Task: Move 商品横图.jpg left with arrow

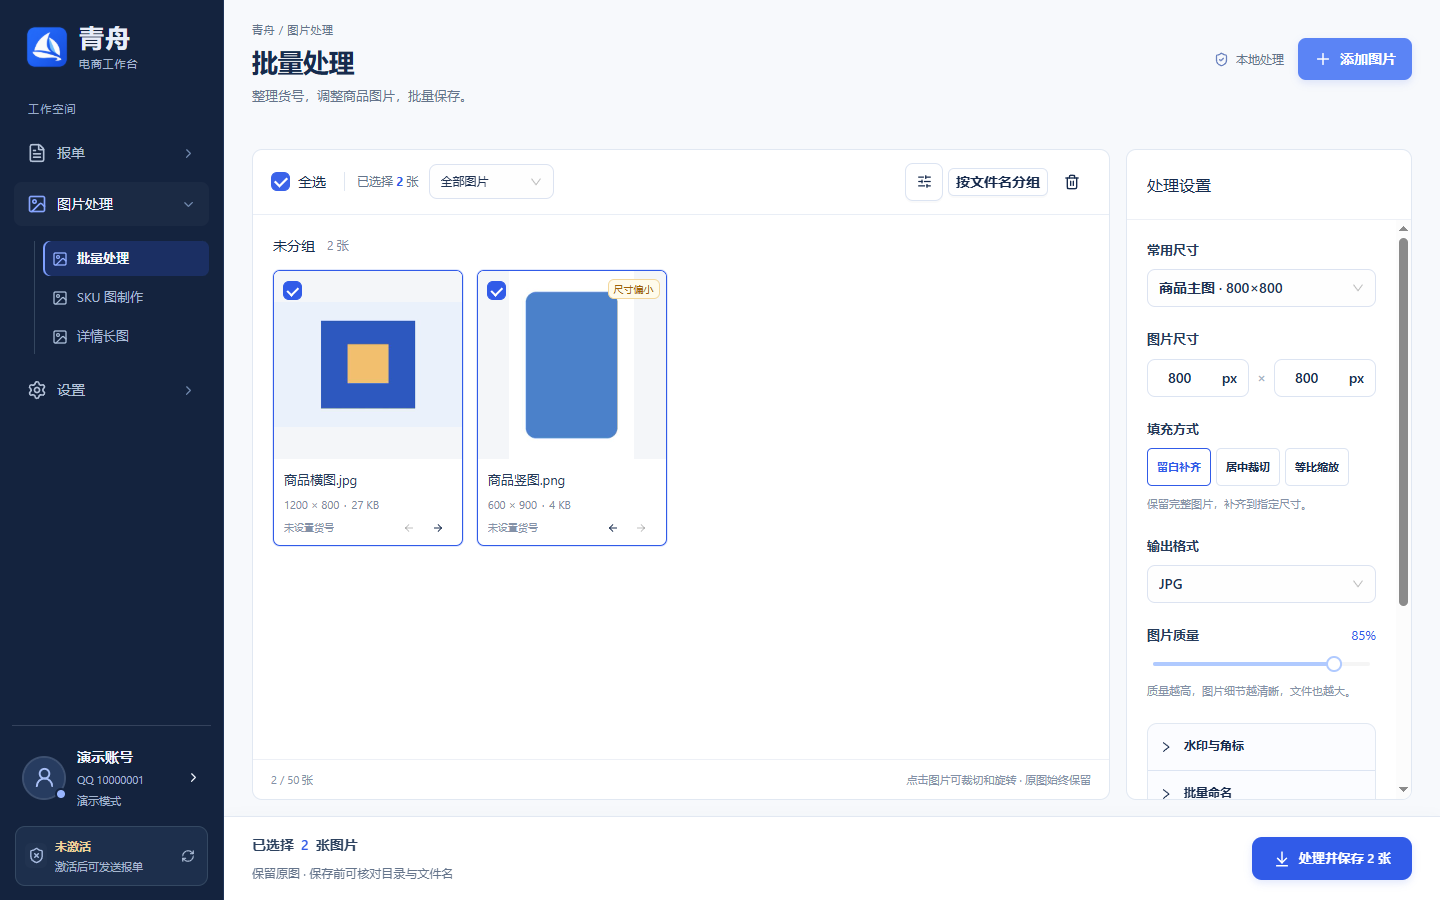Action: pos(409,528)
